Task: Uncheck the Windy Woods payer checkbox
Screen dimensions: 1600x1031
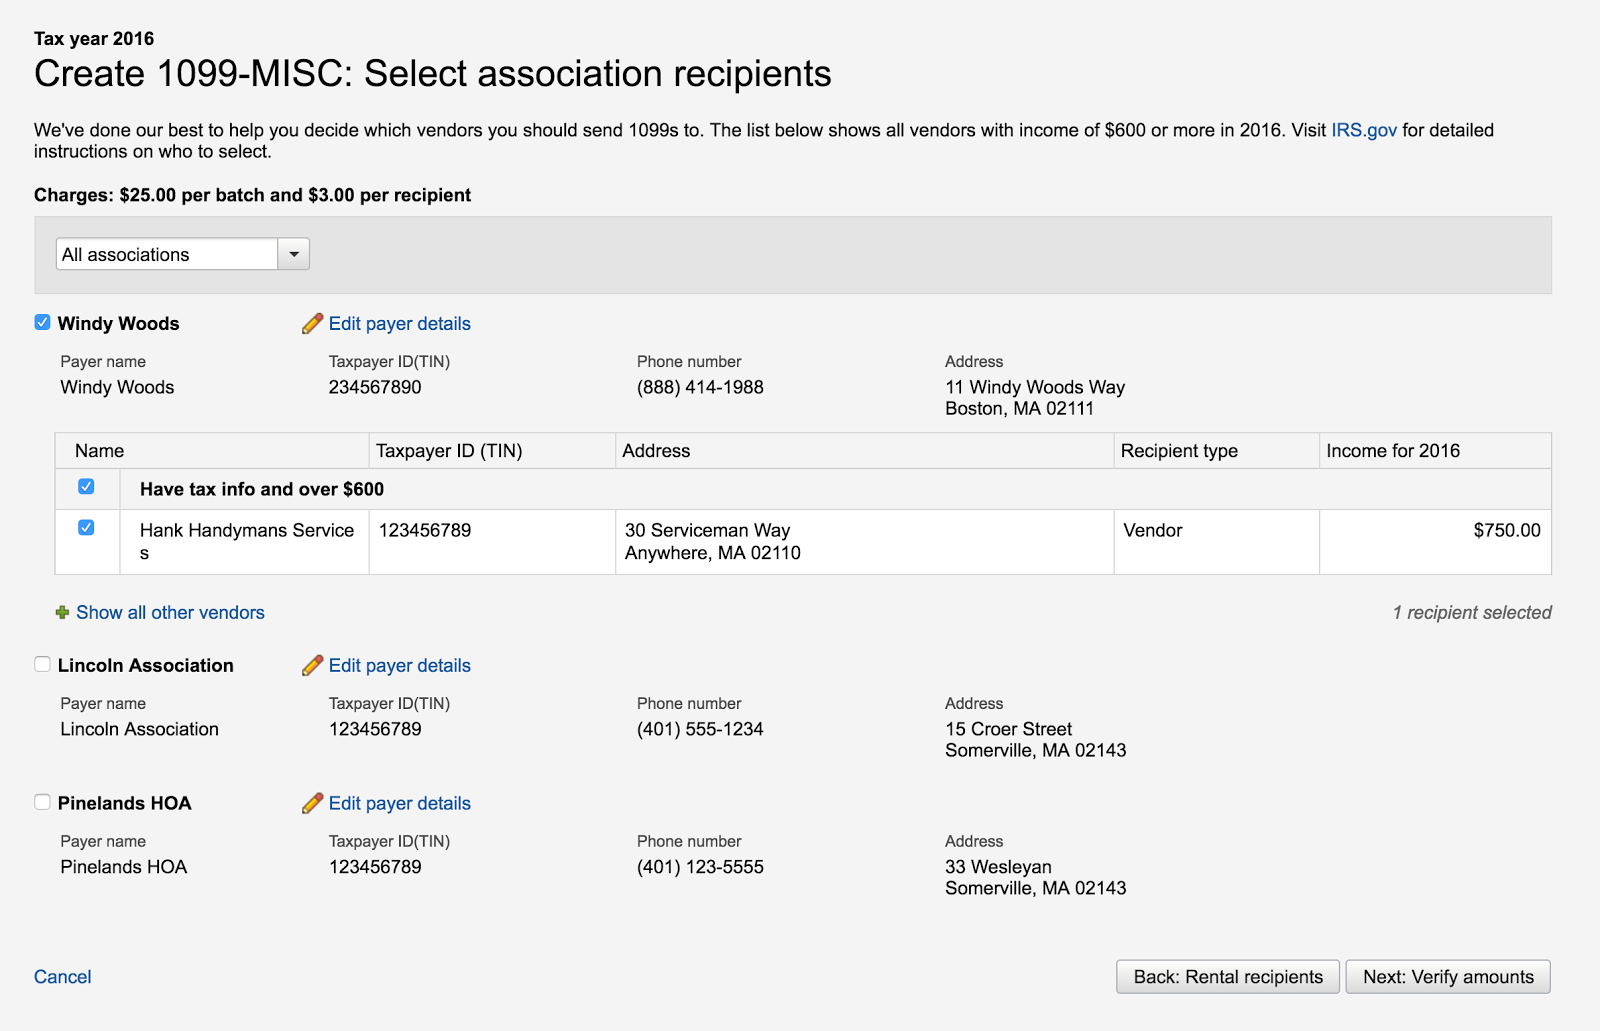Action: tap(42, 322)
